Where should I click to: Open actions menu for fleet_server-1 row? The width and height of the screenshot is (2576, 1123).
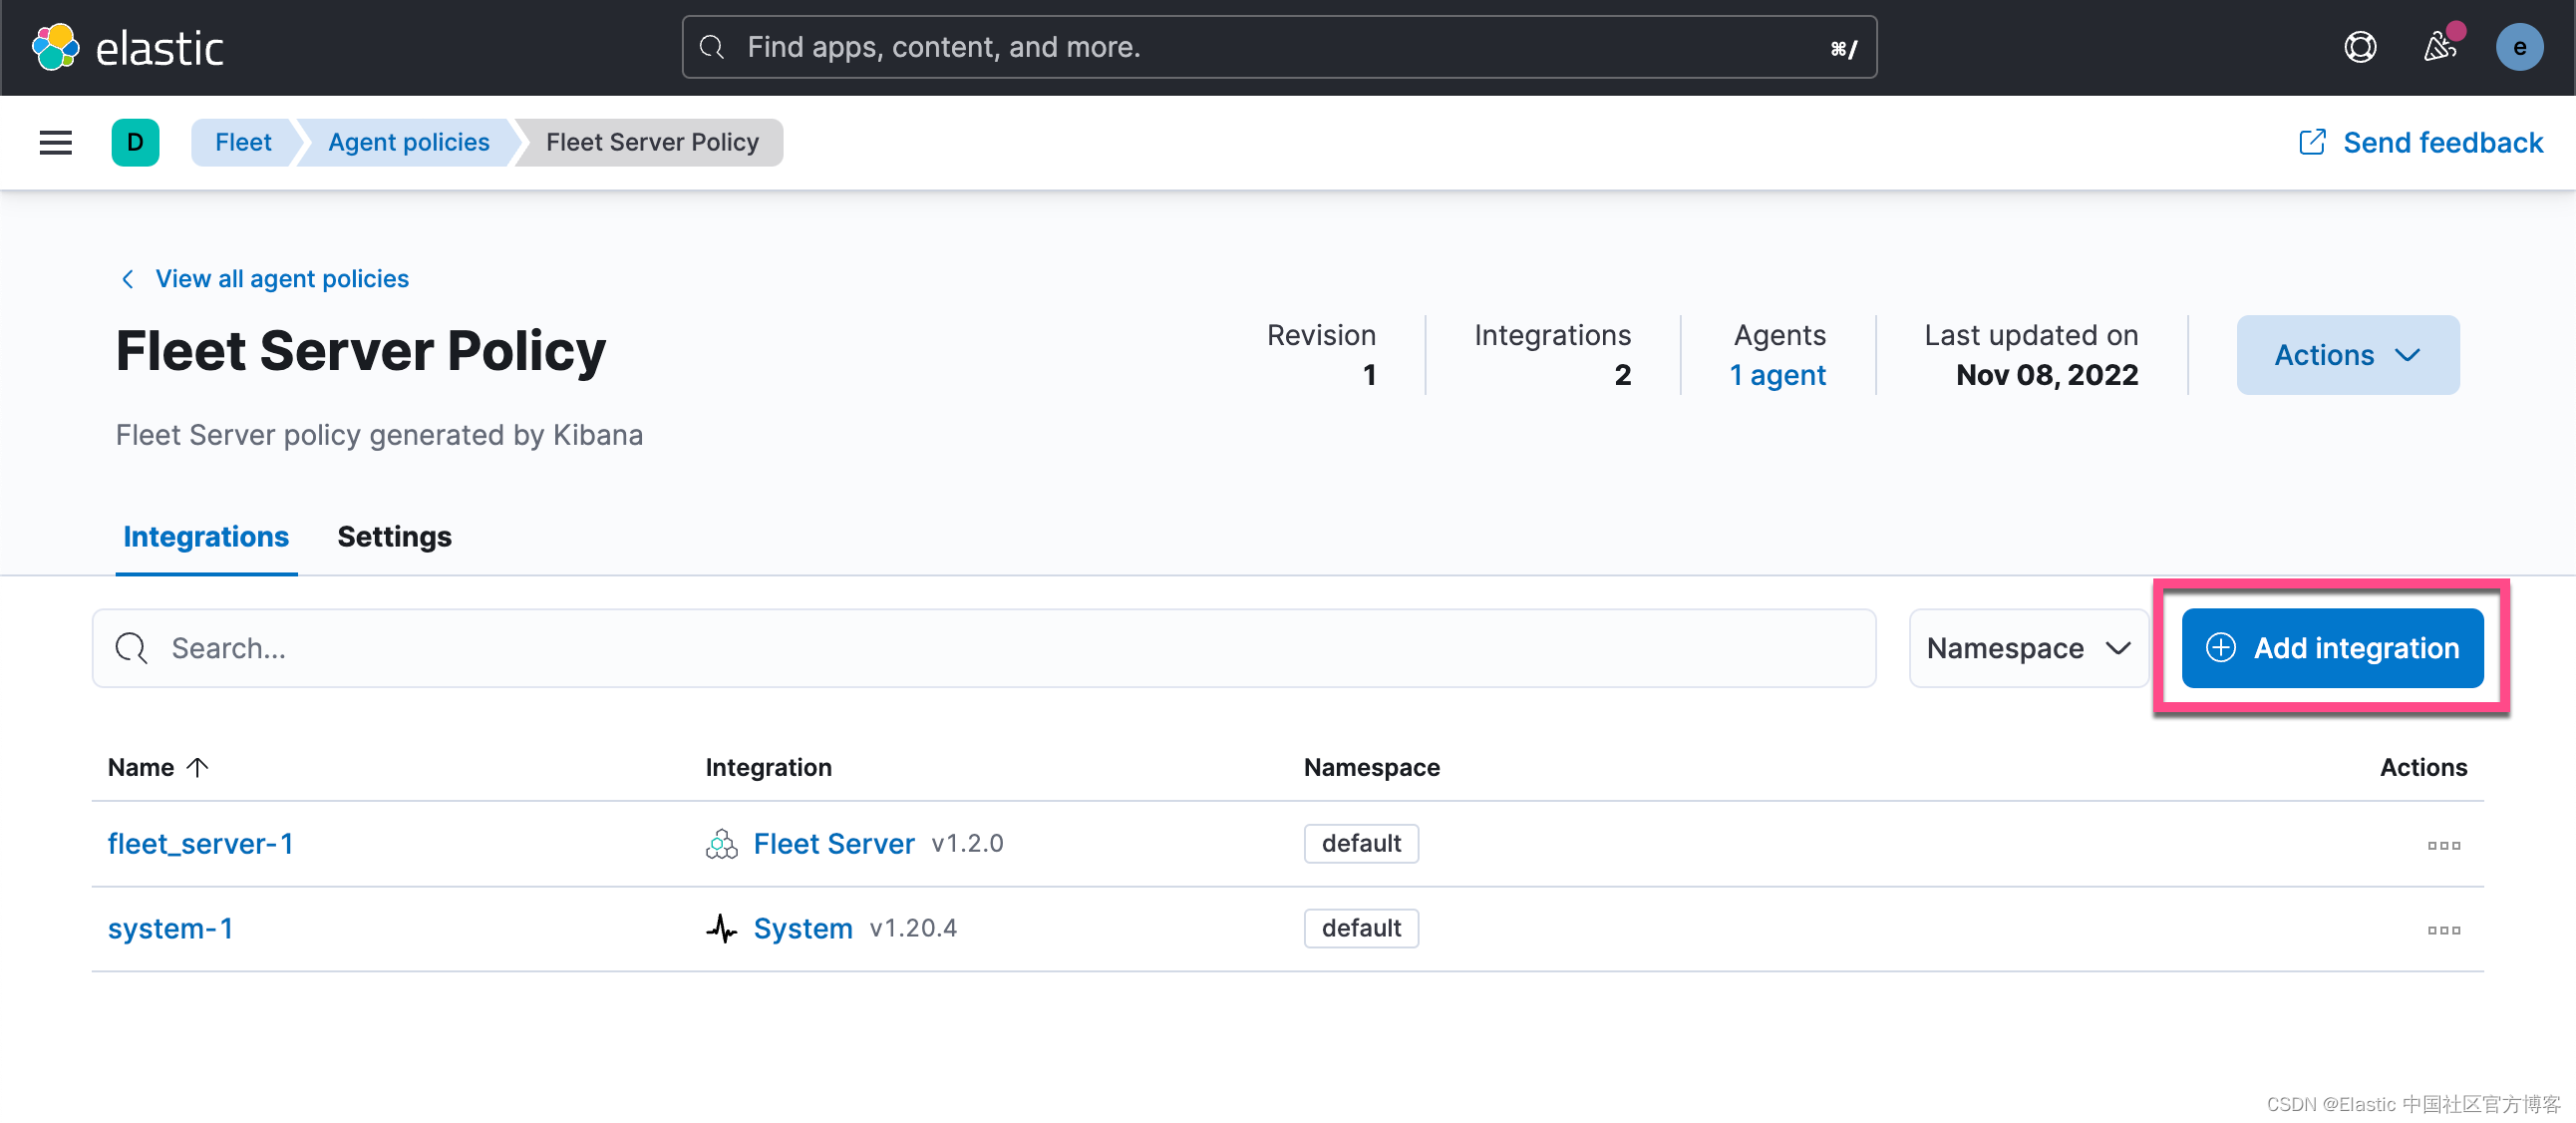point(2443,845)
